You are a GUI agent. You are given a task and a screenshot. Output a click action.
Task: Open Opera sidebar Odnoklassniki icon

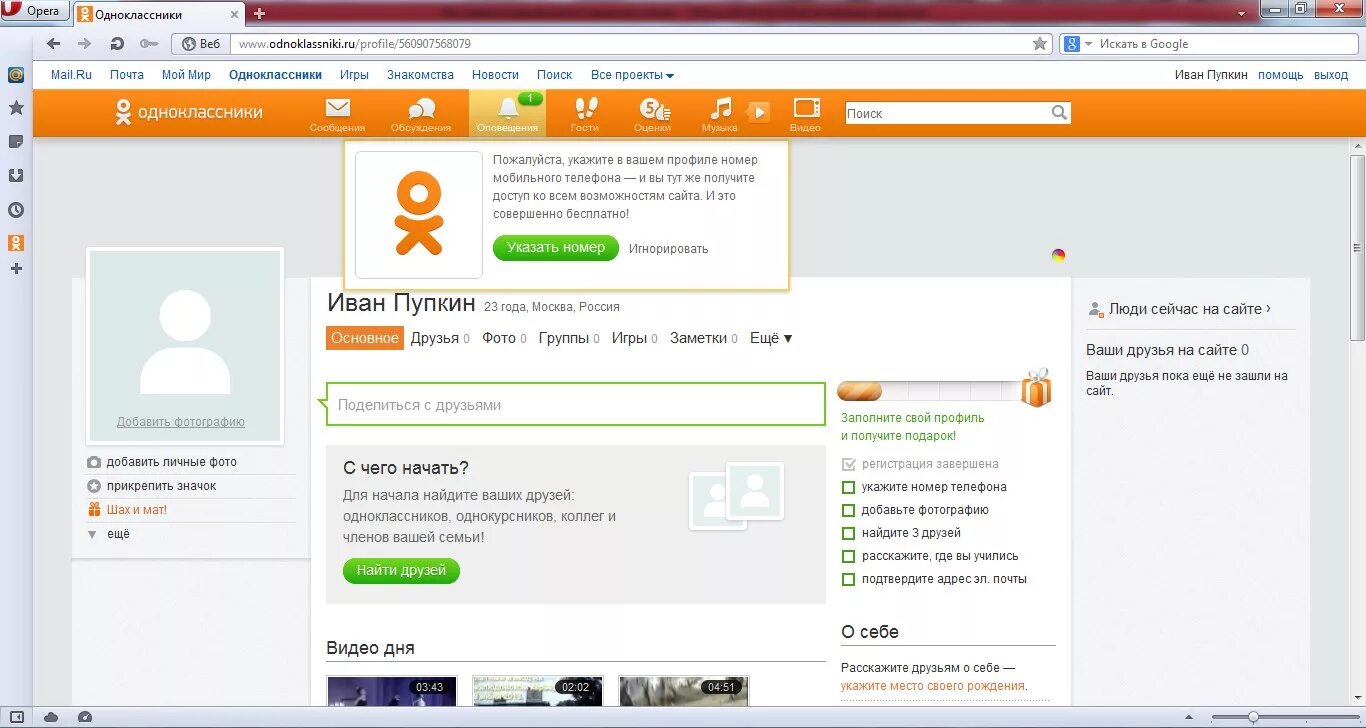tap(16, 243)
